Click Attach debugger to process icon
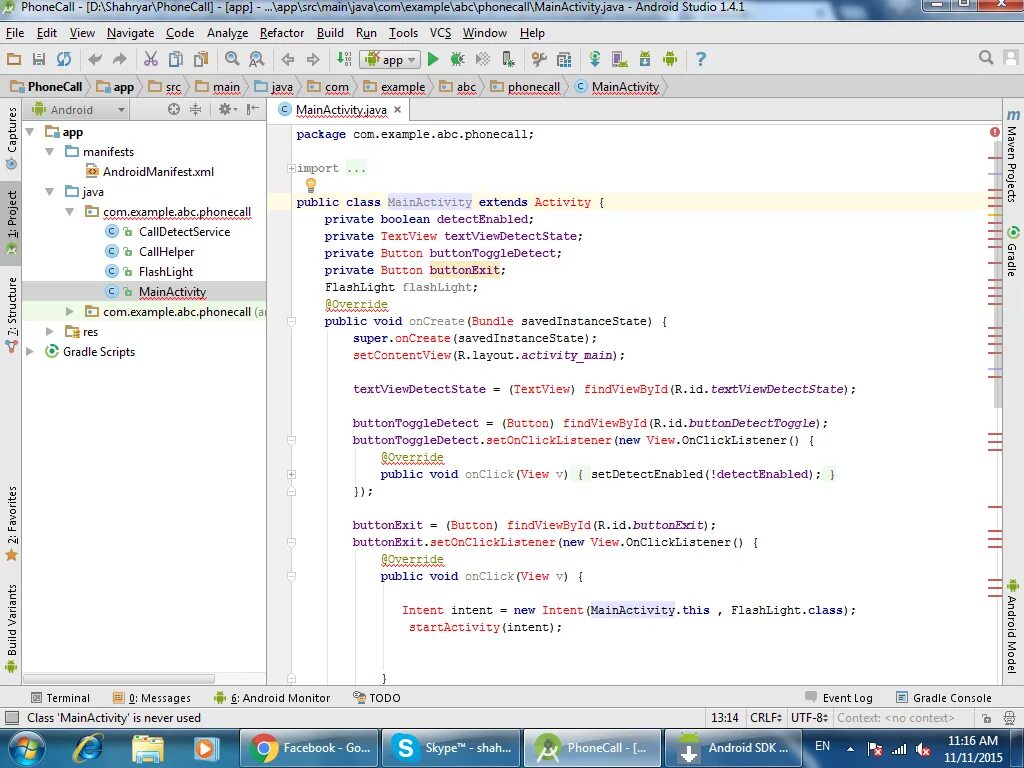The height and width of the screenshot is (768, 1024). pos(508,59)
